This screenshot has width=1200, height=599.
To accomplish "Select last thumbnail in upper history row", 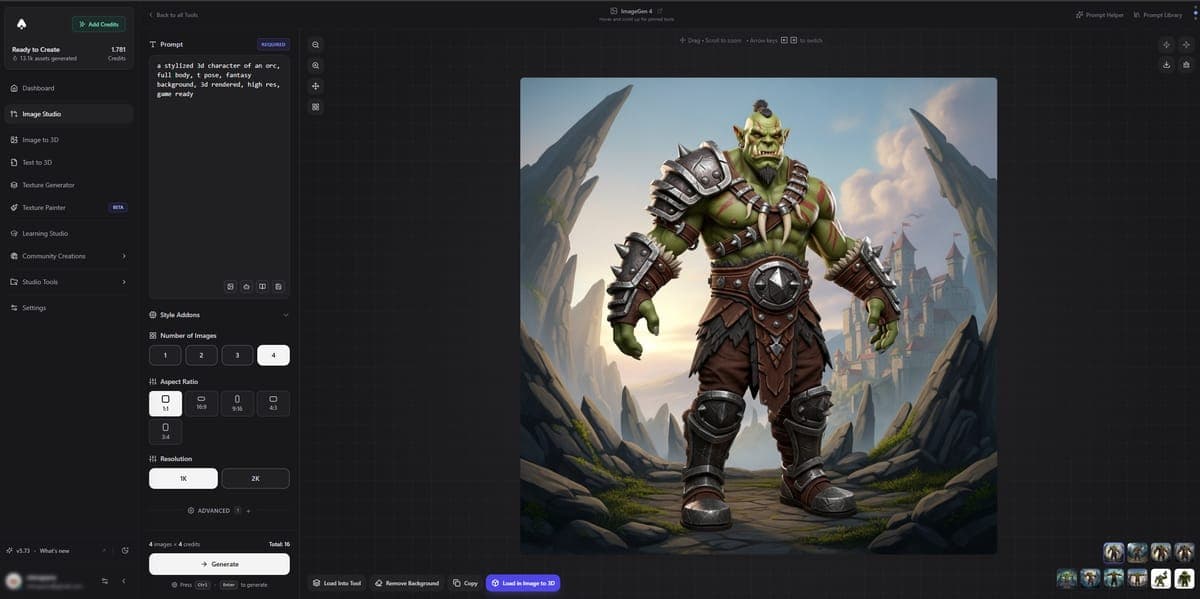I will (1184, 552).
